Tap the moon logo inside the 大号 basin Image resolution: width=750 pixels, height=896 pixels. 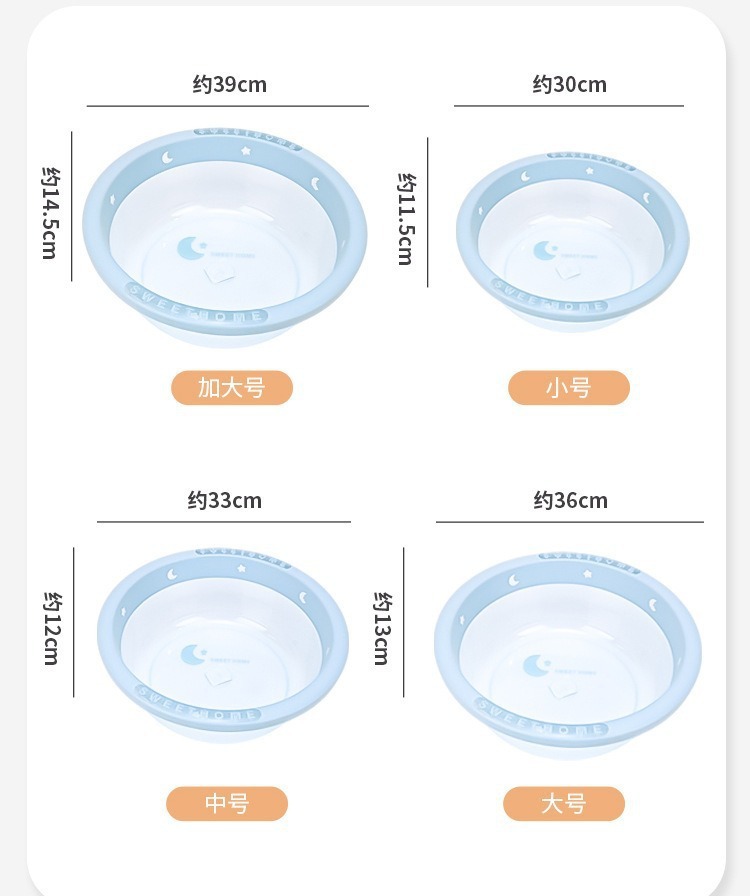point(537,667)
